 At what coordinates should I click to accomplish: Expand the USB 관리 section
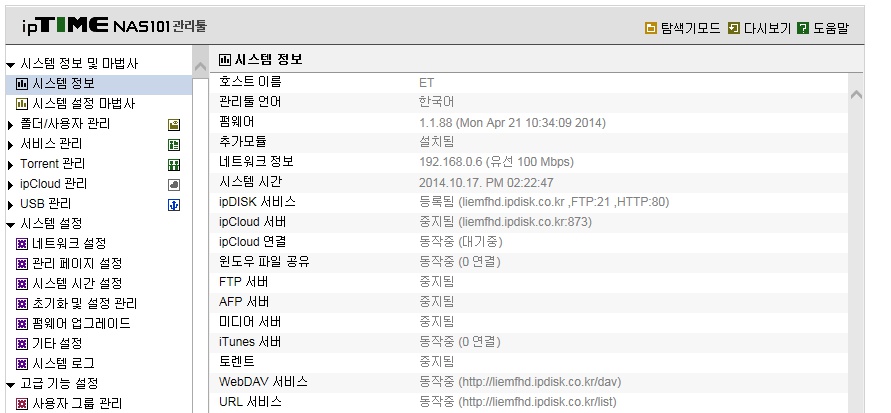(x=10, y=205)
